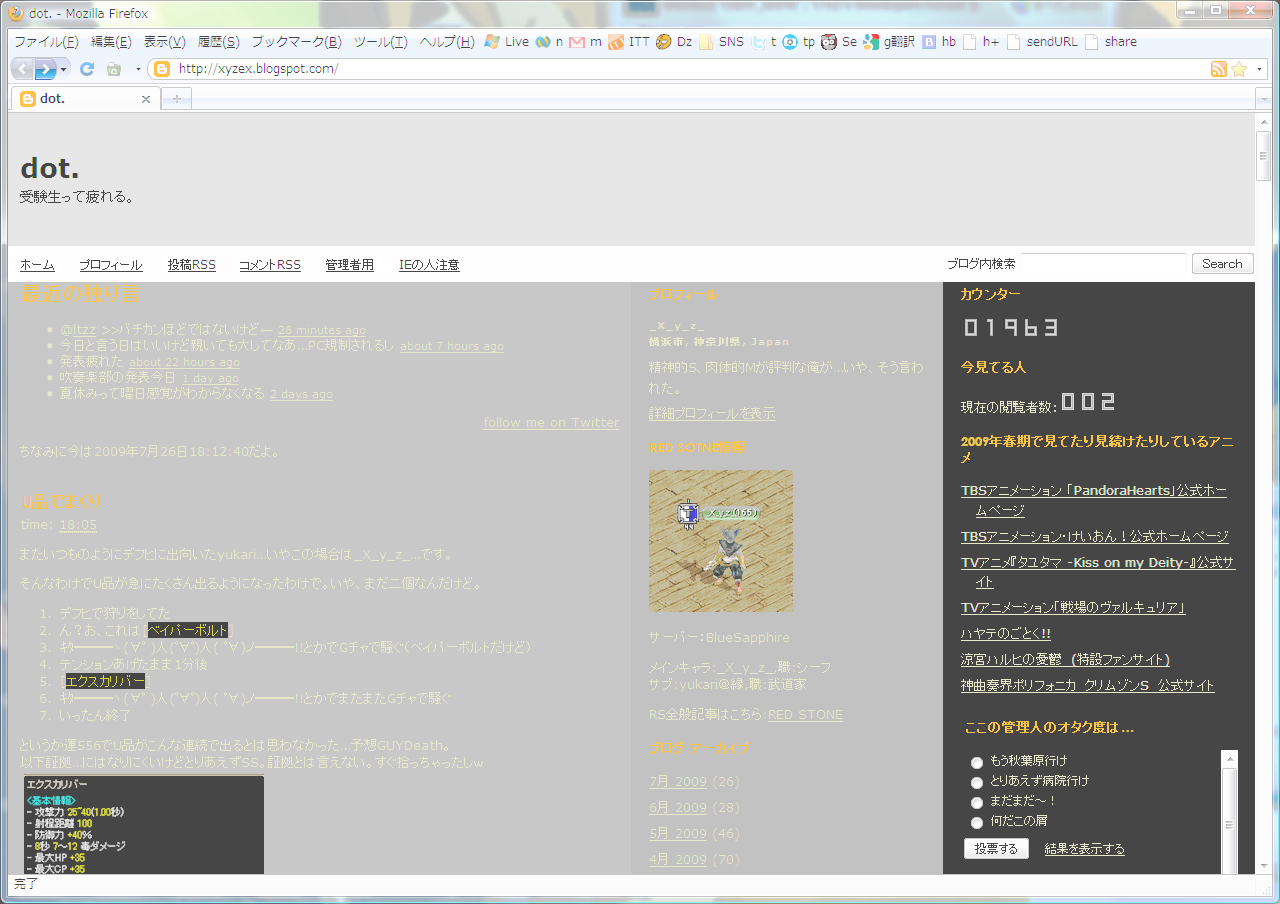Open the 'n' bookmark in bookmarks toolbar

pyautogui.click(x=550, y=42)
